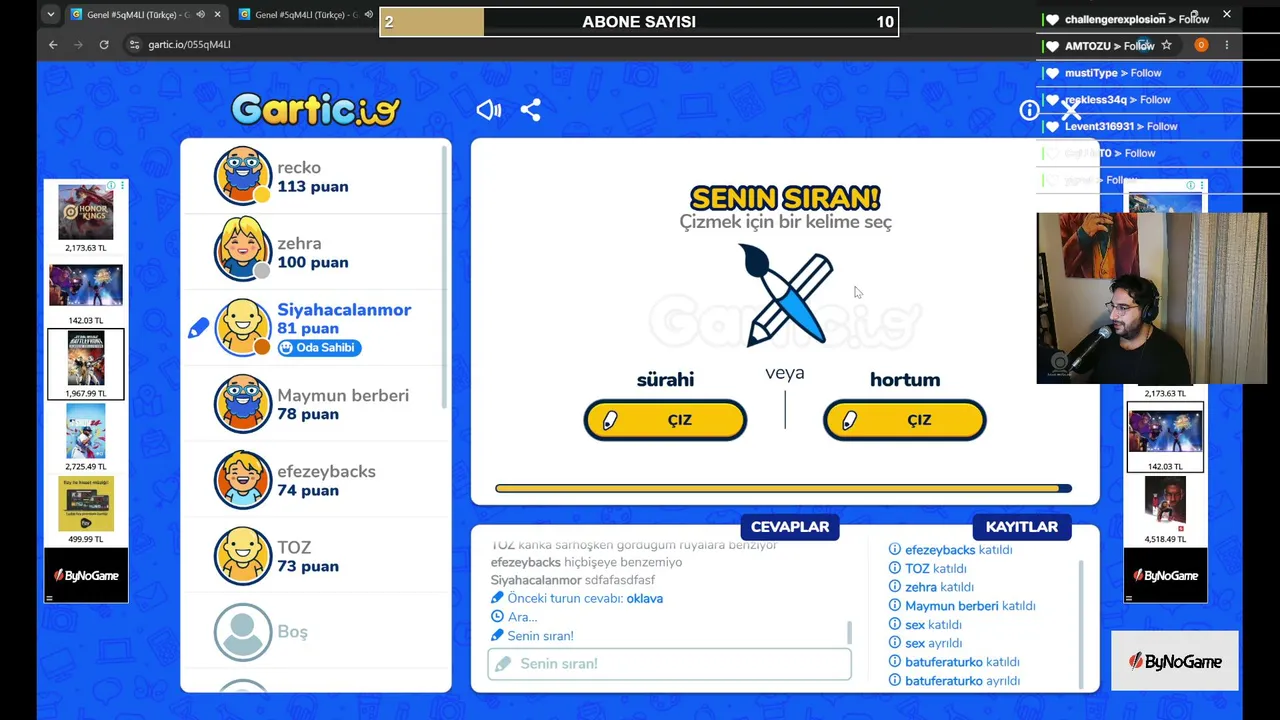The height and width of the screenshot is (720, 1280).
Task: Click the empty 'Boş' player slot avatar
Action: coord(242,632)
